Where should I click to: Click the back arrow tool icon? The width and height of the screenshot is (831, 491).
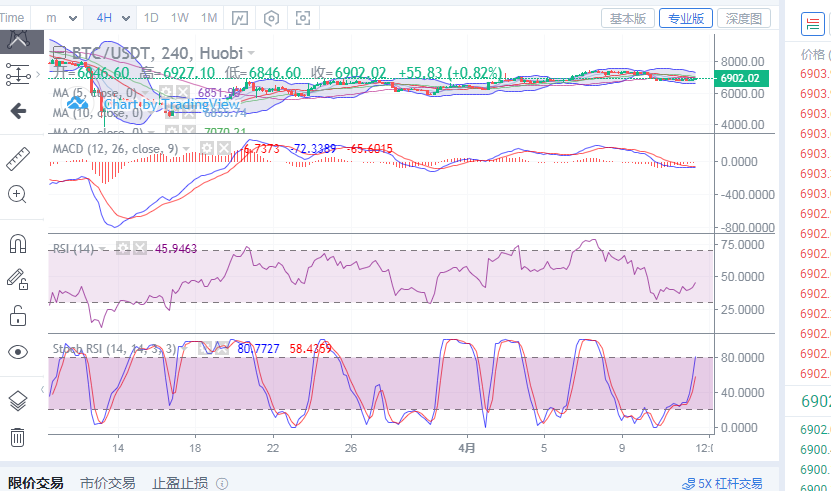(18, 111)
